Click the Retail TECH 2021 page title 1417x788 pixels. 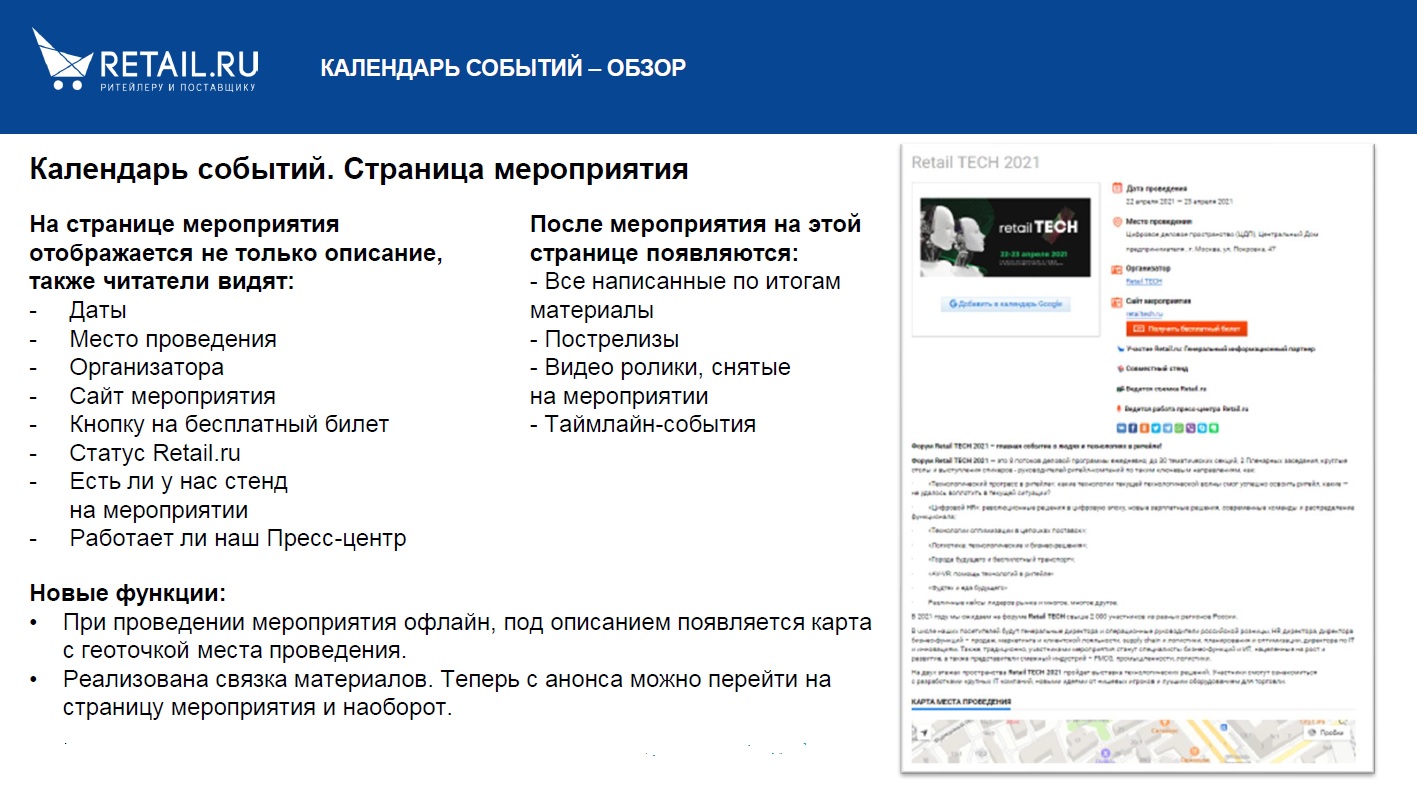click(x=975, y=162)
